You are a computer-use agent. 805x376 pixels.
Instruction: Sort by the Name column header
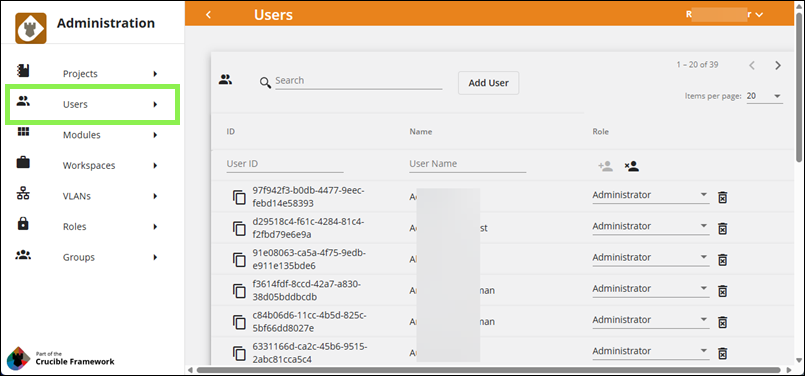[420, 131]
